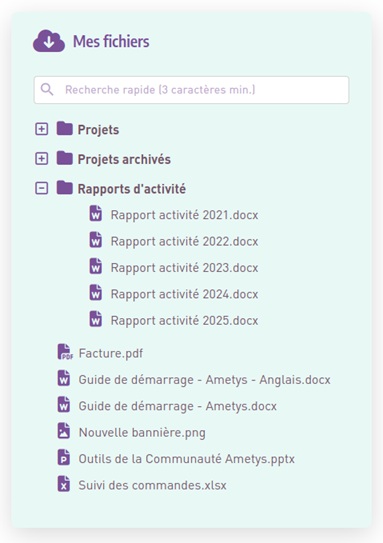383x543 pixels.
Task: Click the magnifier icon in the search box
Action: click(47, 89)
